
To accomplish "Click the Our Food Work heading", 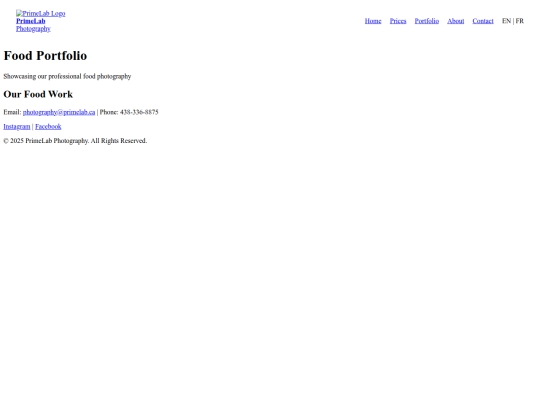I will 38,94.
